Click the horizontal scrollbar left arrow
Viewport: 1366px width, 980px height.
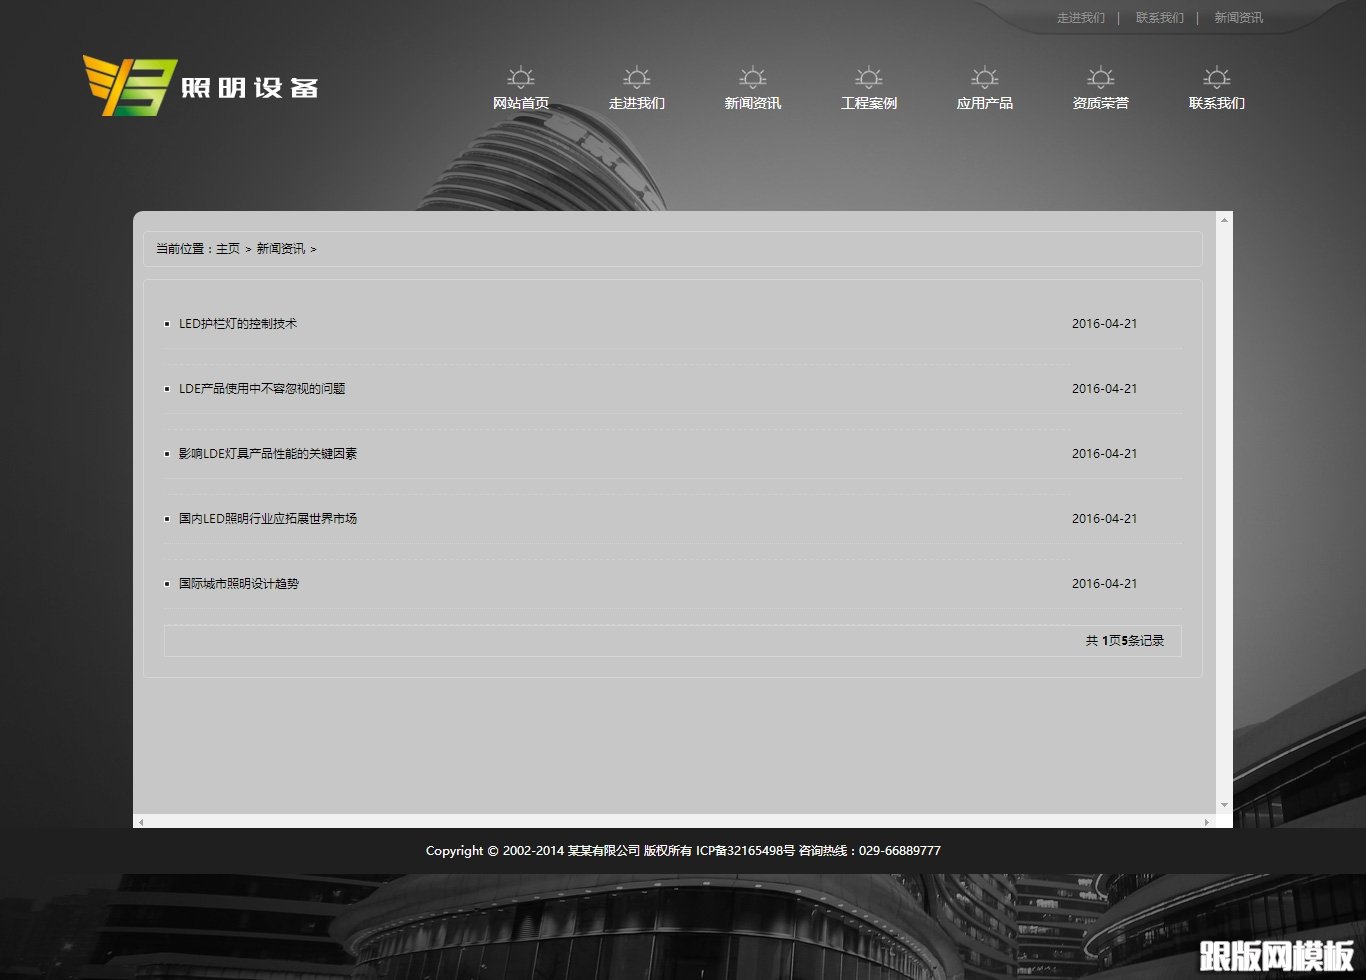tap(141, 822)
